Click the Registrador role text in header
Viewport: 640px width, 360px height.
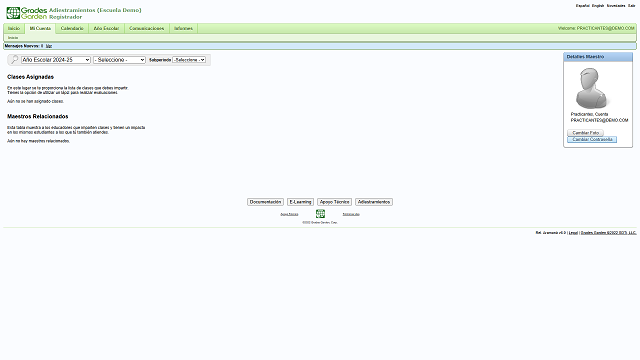pyautogui.click(x=66, y=17)
